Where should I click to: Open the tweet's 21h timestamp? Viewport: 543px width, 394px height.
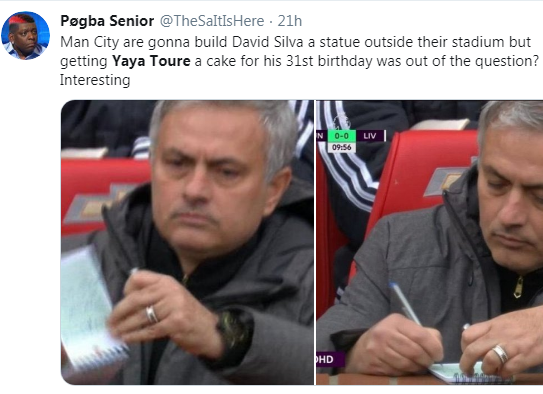point(290,21)
